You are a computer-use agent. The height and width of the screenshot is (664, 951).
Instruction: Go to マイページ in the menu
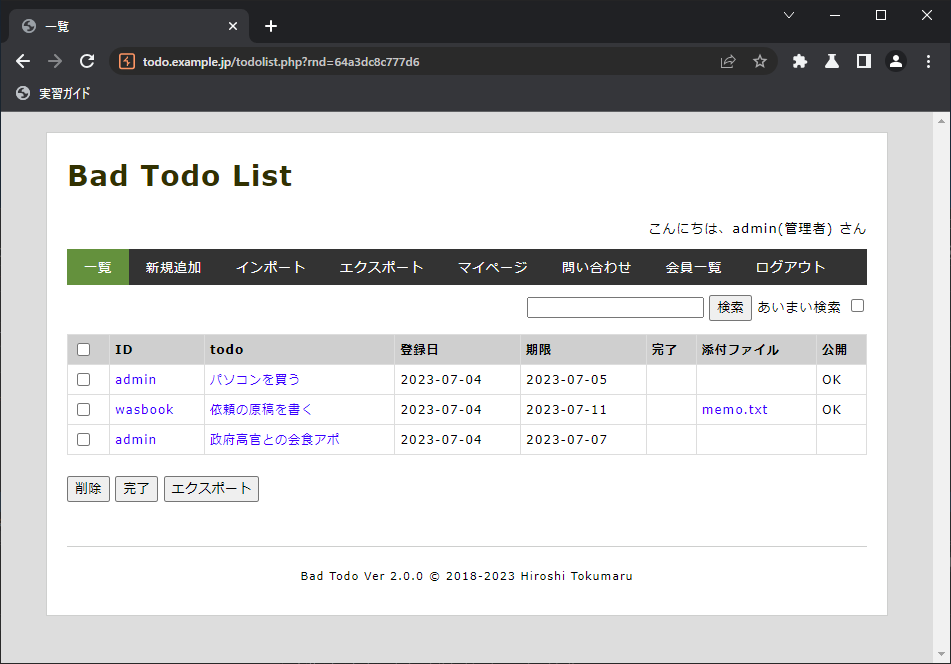492,267
